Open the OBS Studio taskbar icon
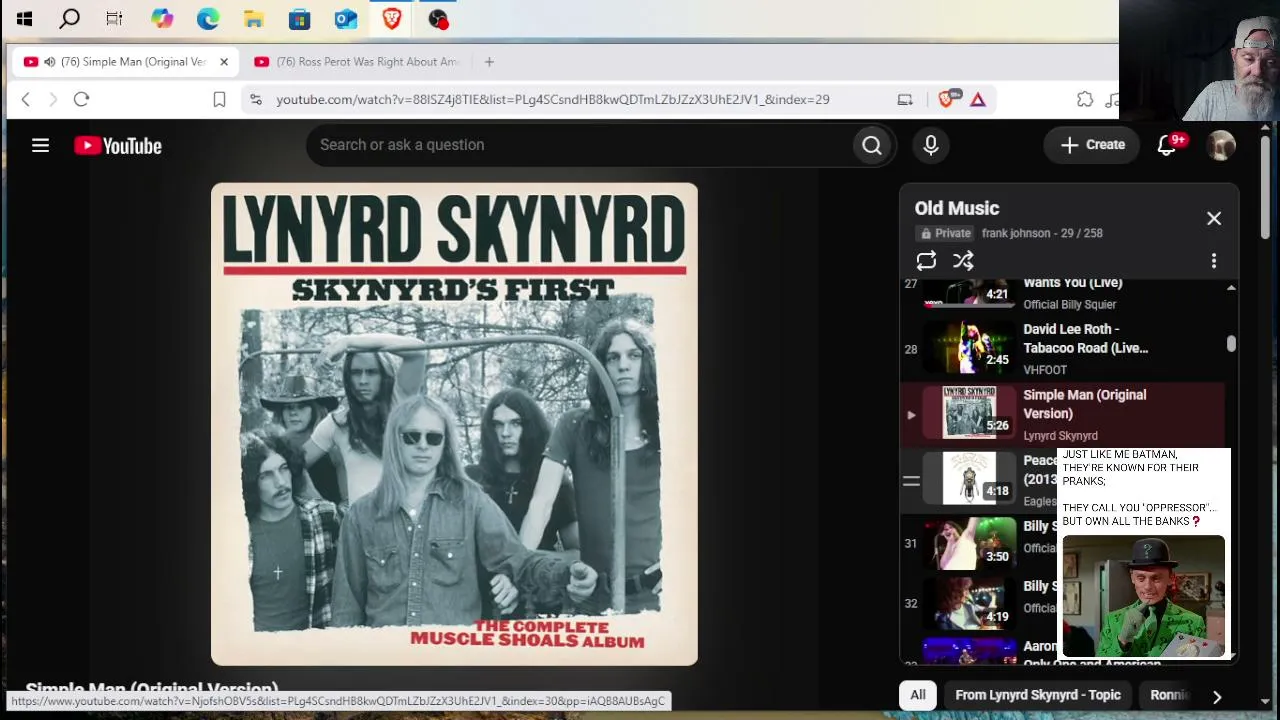 coord(438,18)
